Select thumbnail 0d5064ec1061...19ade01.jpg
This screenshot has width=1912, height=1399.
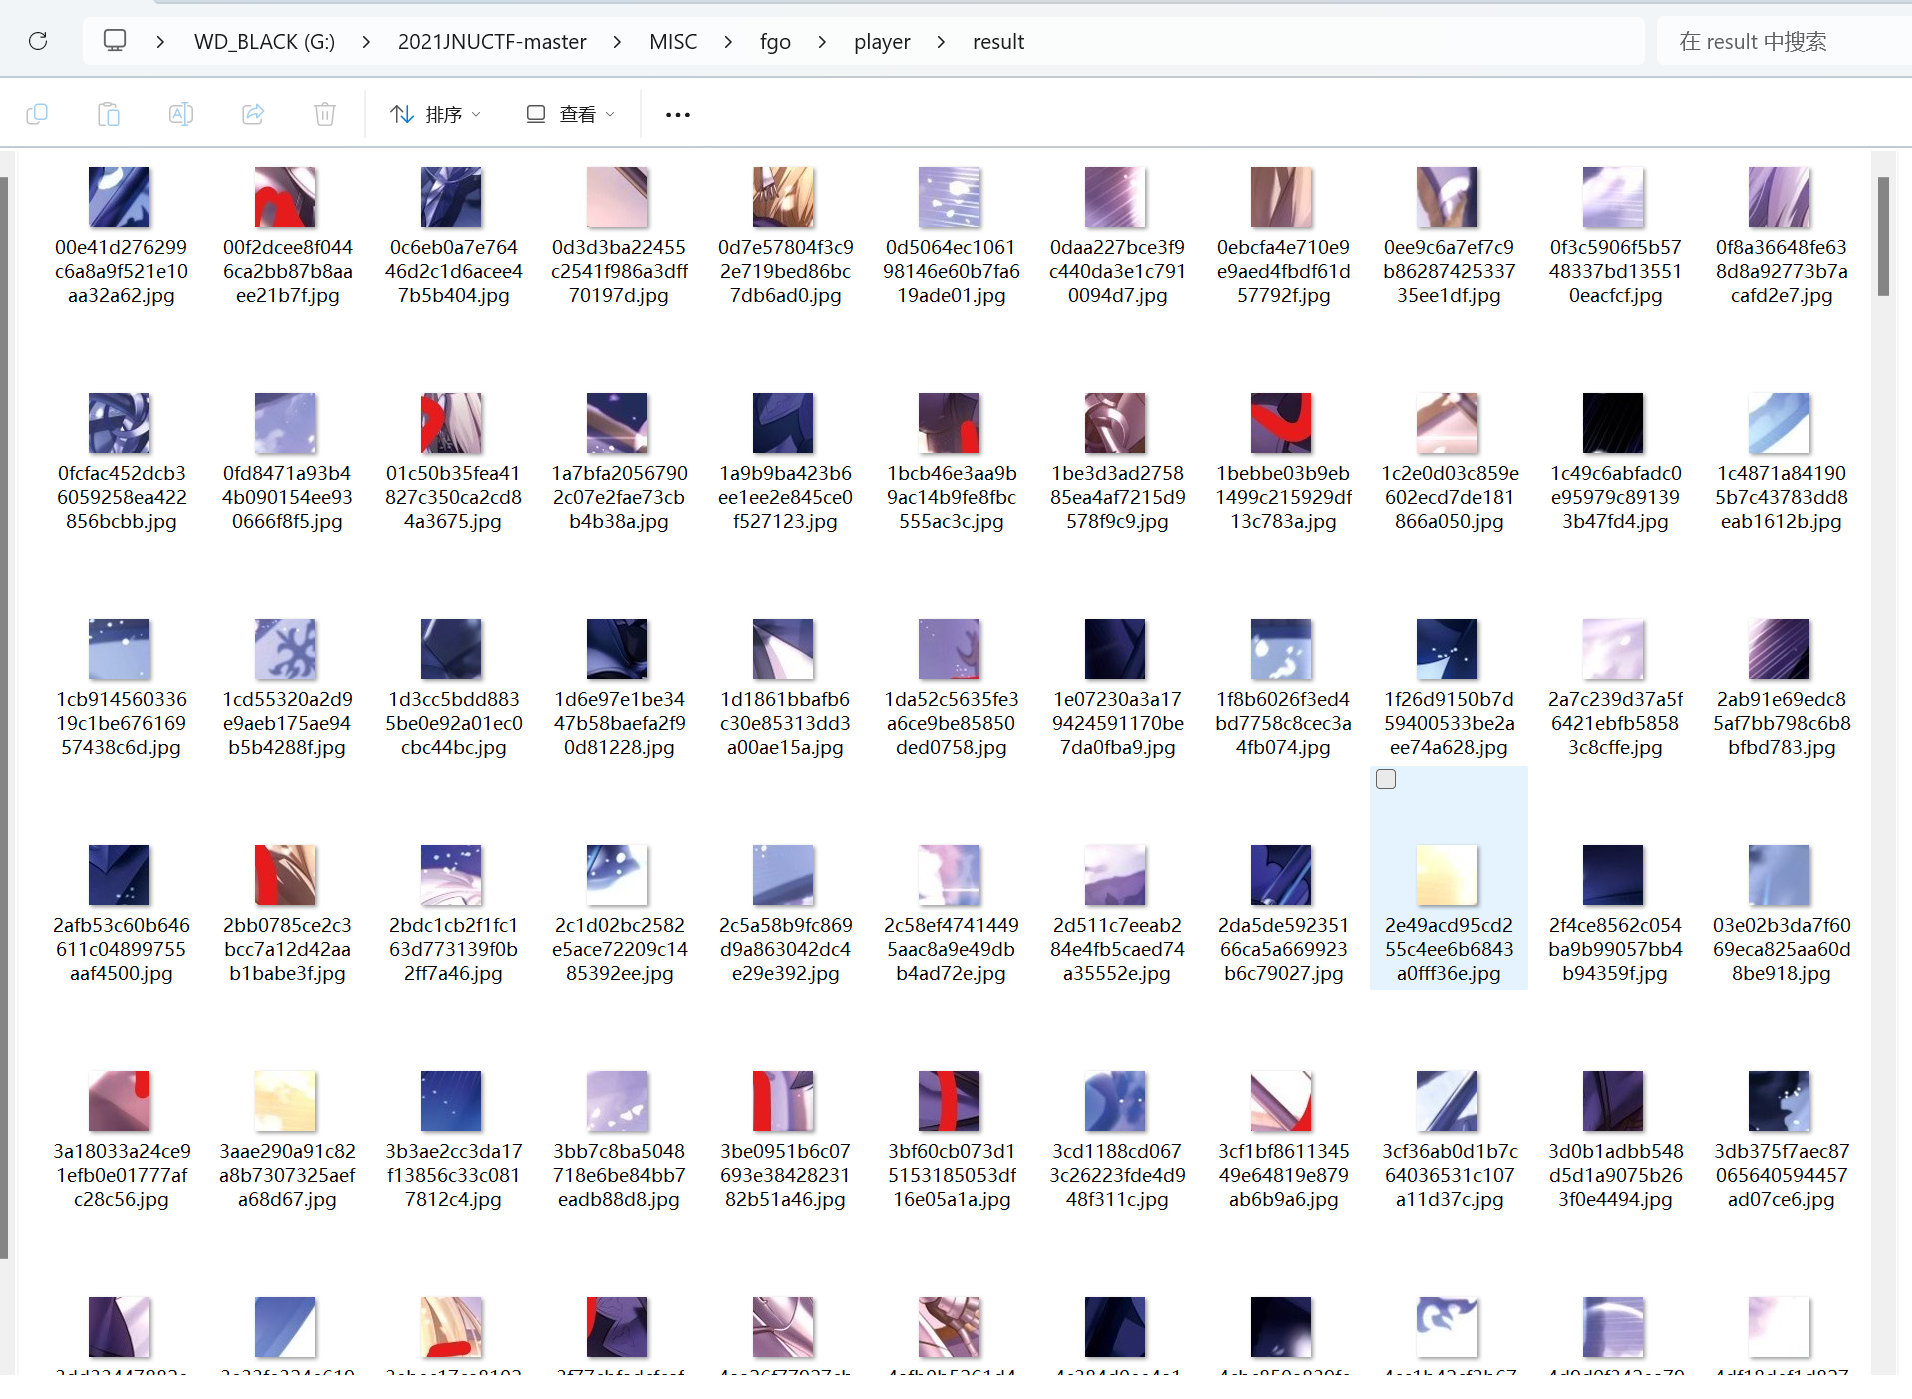pos(949,197)
